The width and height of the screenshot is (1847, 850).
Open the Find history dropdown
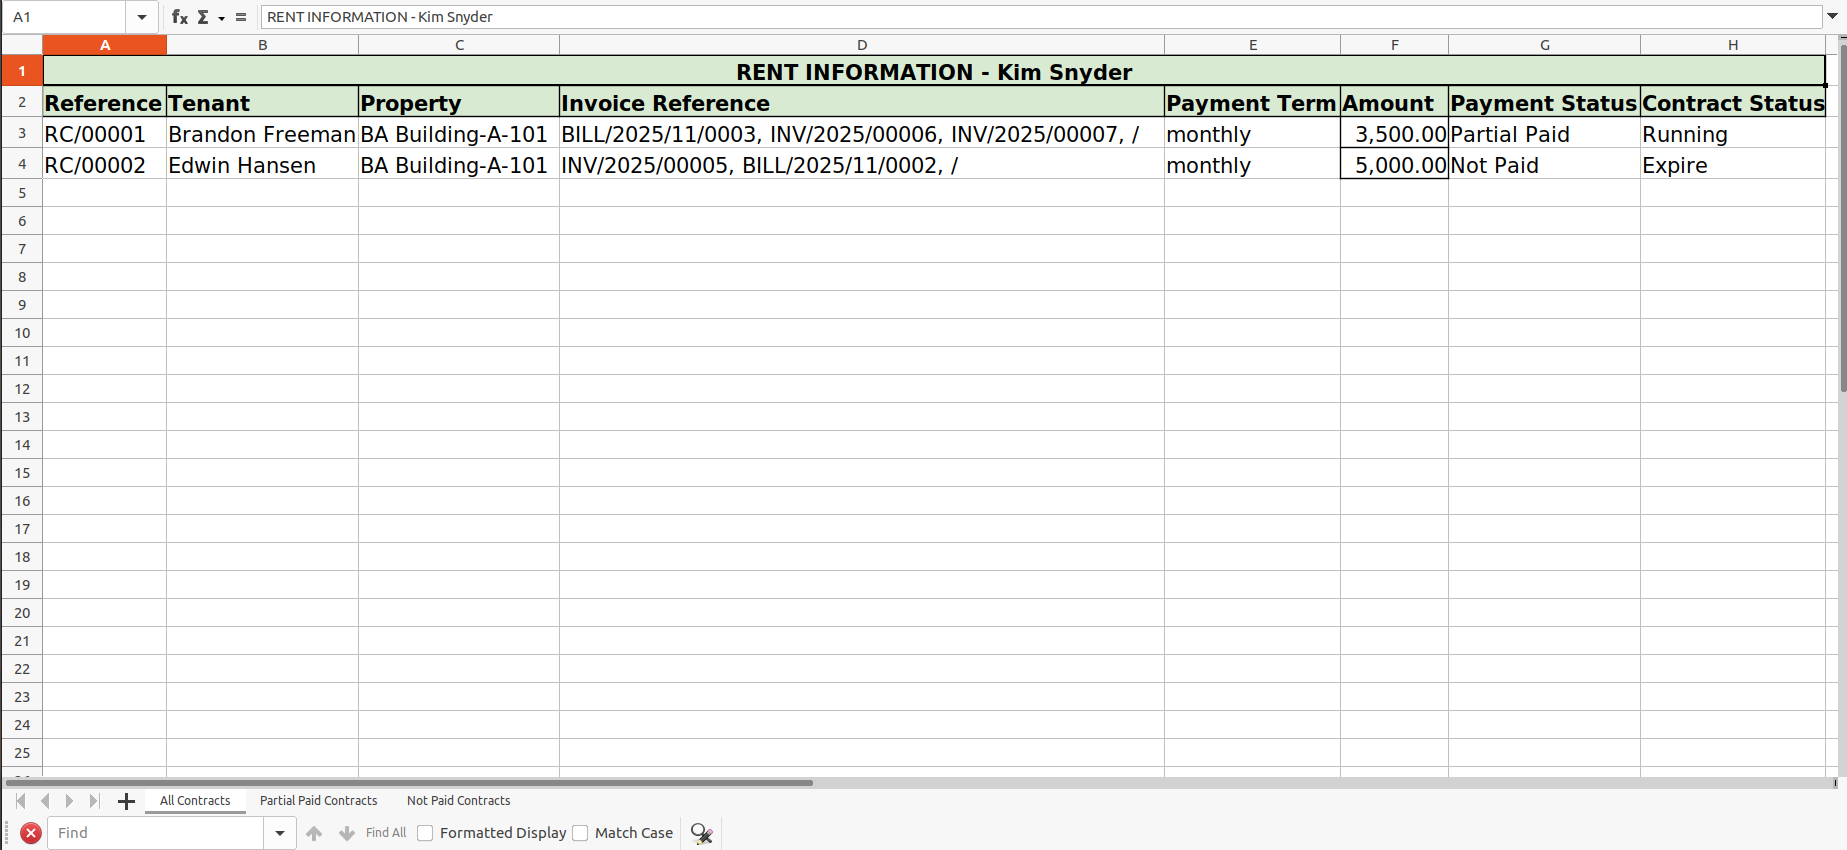[x=280, y=833]
